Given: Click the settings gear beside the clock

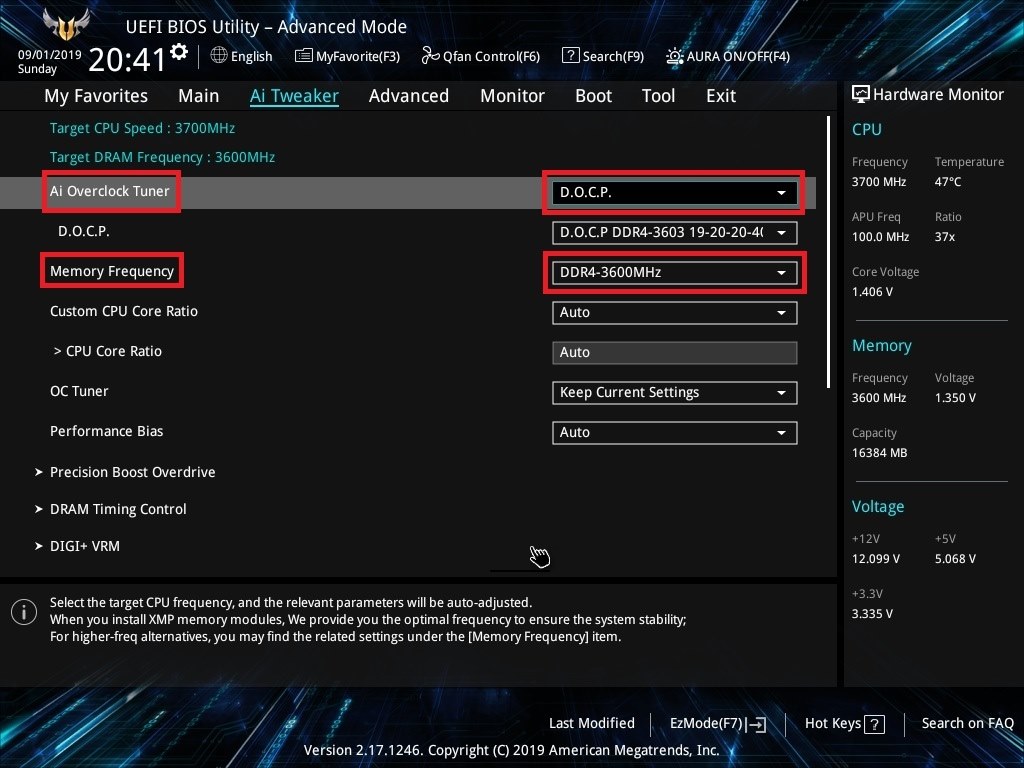Looking at the screenshot, I should point(179,52).
